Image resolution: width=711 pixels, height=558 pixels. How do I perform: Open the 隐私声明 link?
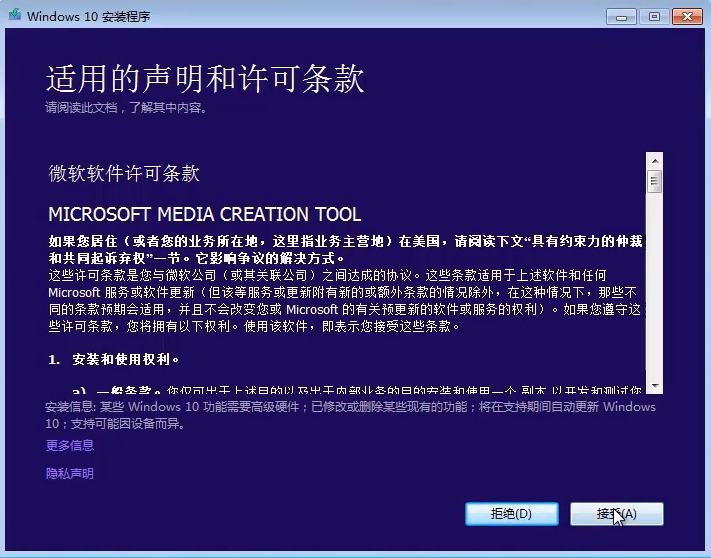pyautogui.click(x=70, y=473)
